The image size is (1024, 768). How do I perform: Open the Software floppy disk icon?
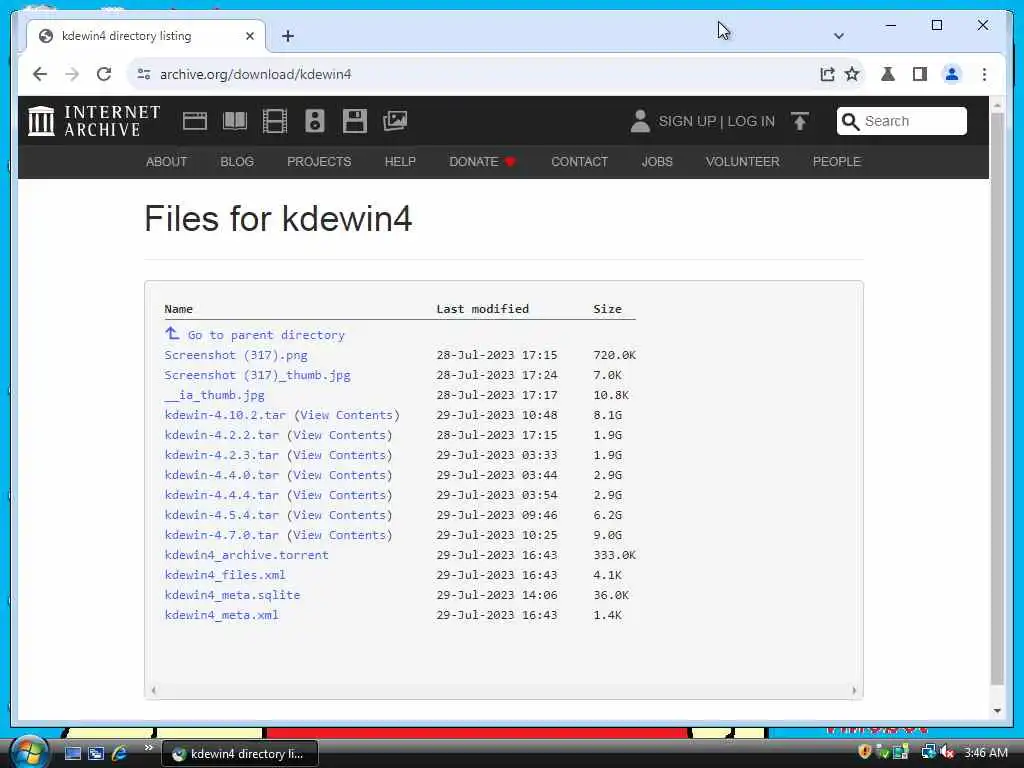tap(355, 121)
